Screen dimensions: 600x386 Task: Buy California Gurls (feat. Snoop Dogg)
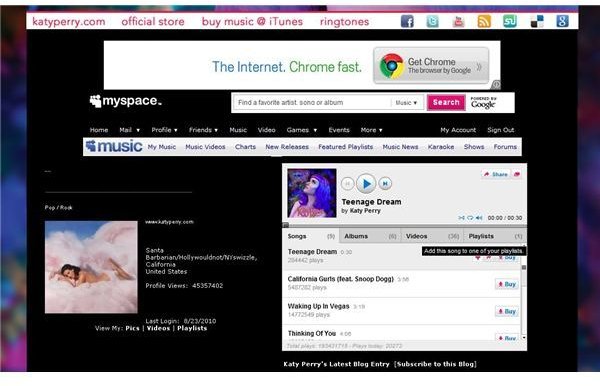pos(507,284)
